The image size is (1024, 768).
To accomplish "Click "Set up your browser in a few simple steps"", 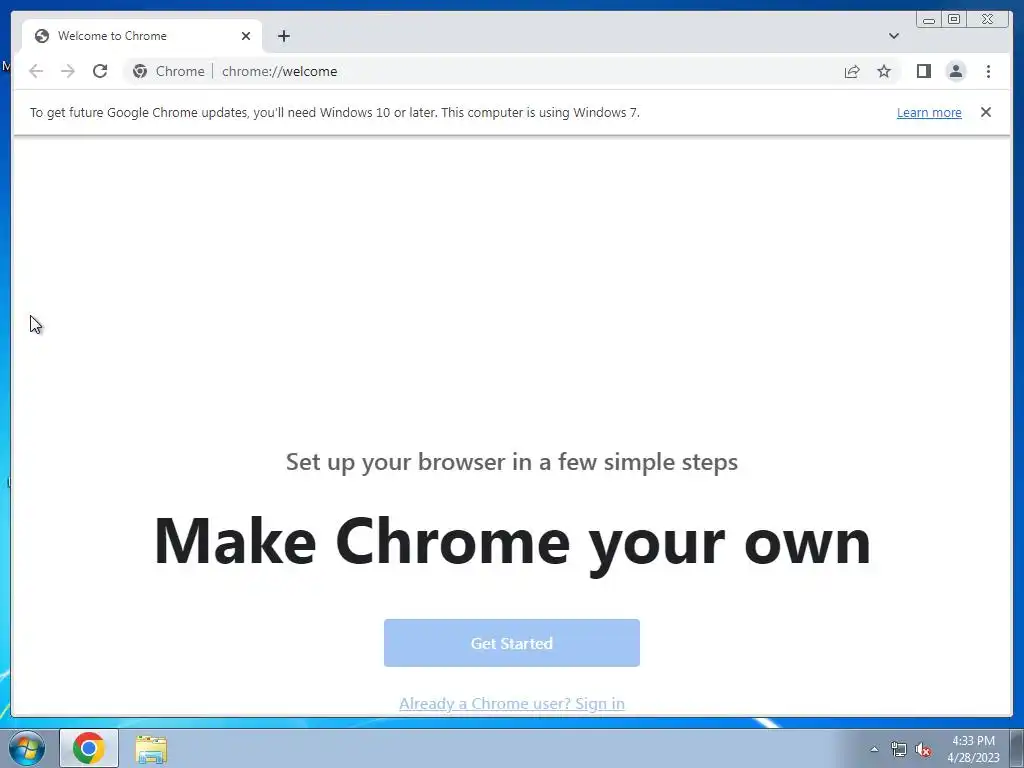I will [512, 462].
